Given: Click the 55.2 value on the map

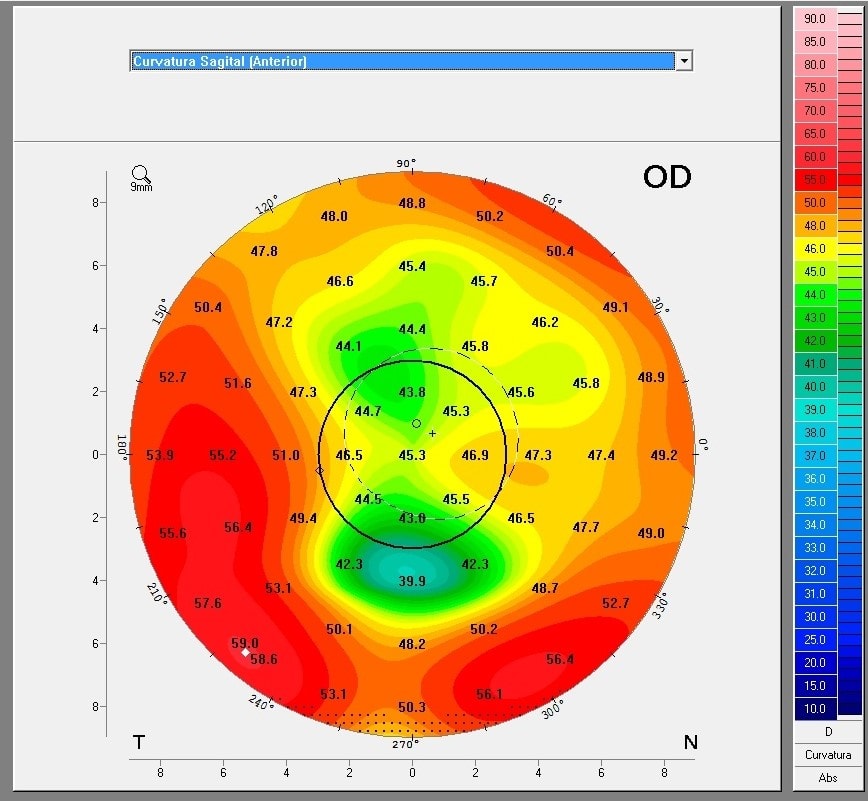Looking at the screenshot, I should click(x=223, y=455).
